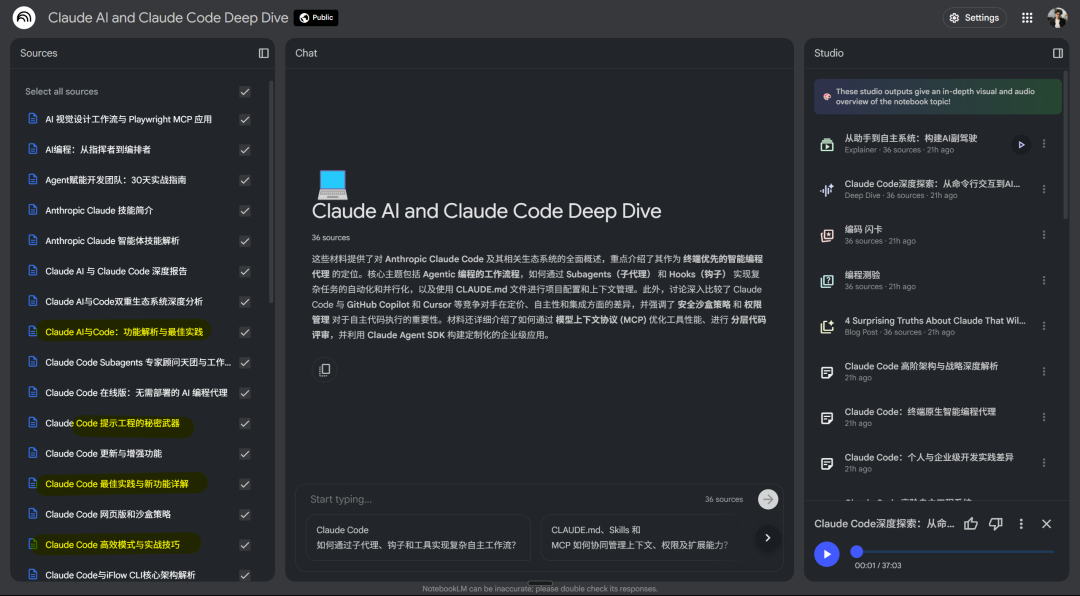Click the video overview icon for 从助手到自主系统
The height and width of the screenshot is (596, 1080).
827,145
